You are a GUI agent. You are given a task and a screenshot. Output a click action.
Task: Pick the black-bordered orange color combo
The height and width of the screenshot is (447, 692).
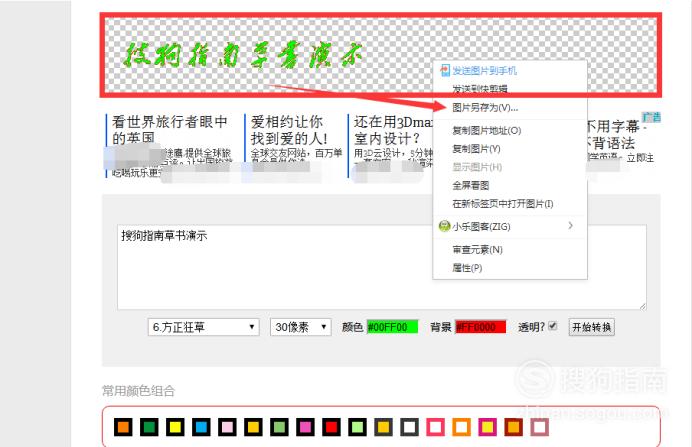123,427
